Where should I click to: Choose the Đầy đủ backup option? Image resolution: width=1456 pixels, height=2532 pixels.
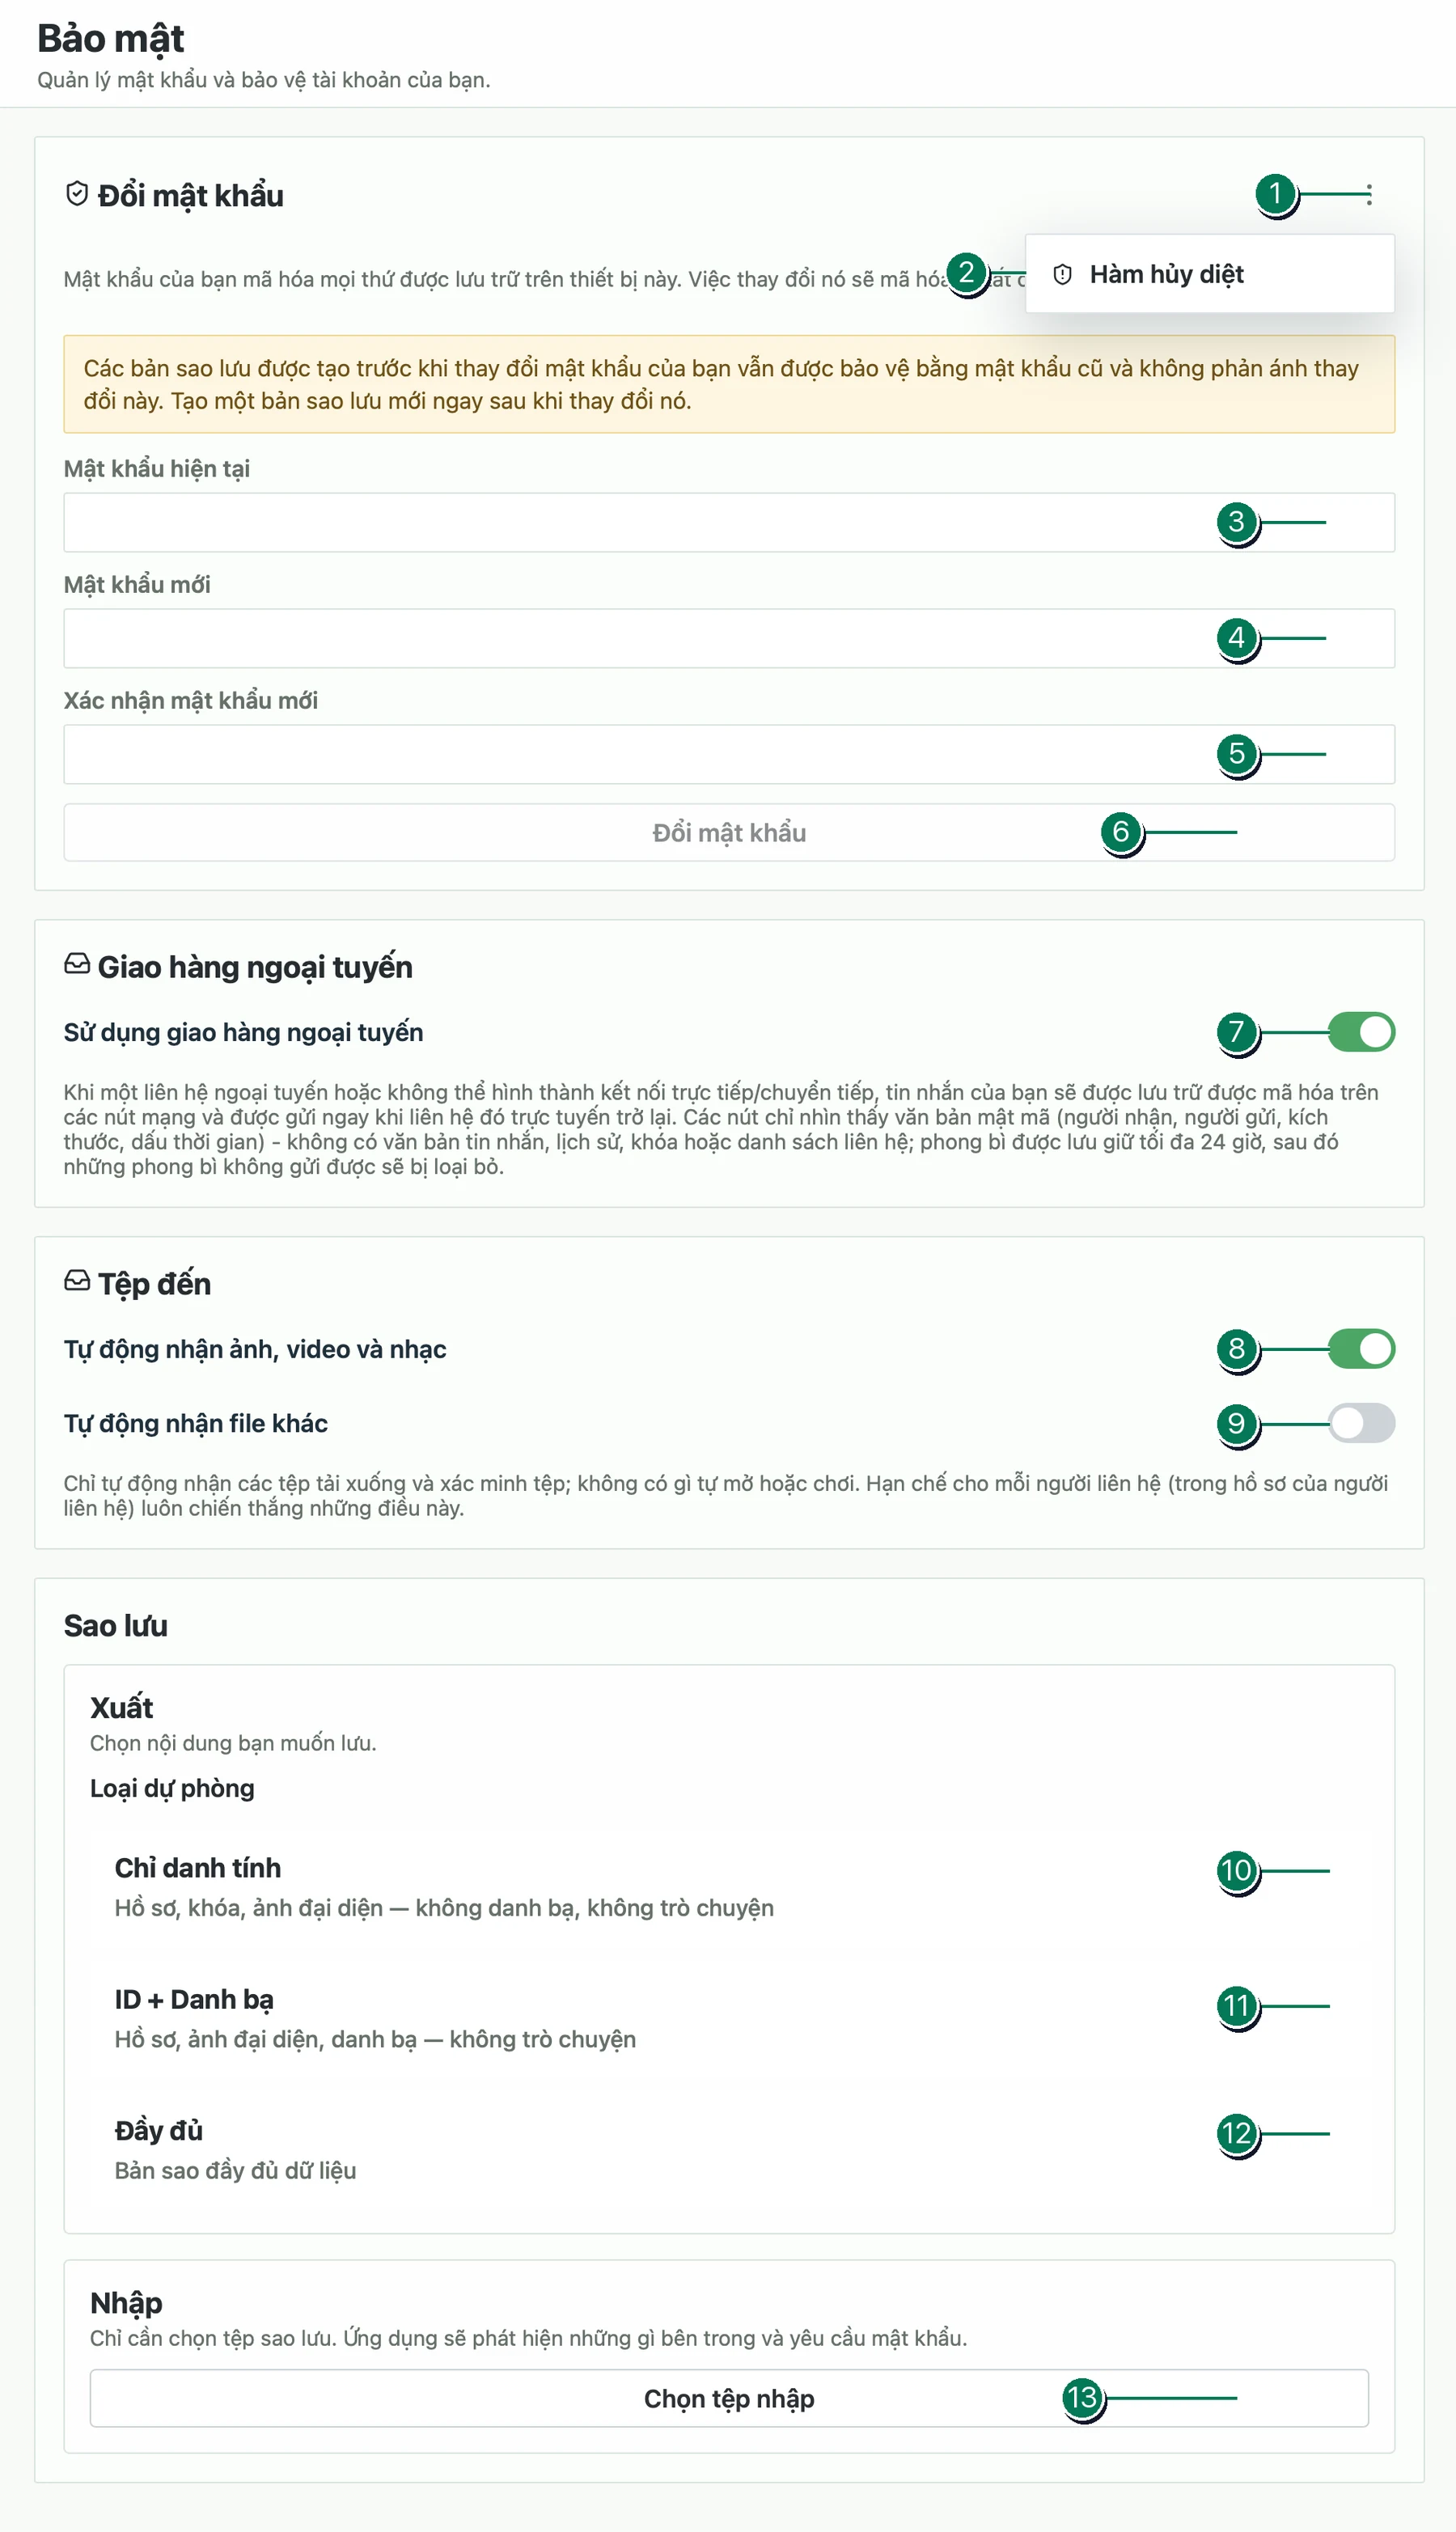click(729, 2149)
